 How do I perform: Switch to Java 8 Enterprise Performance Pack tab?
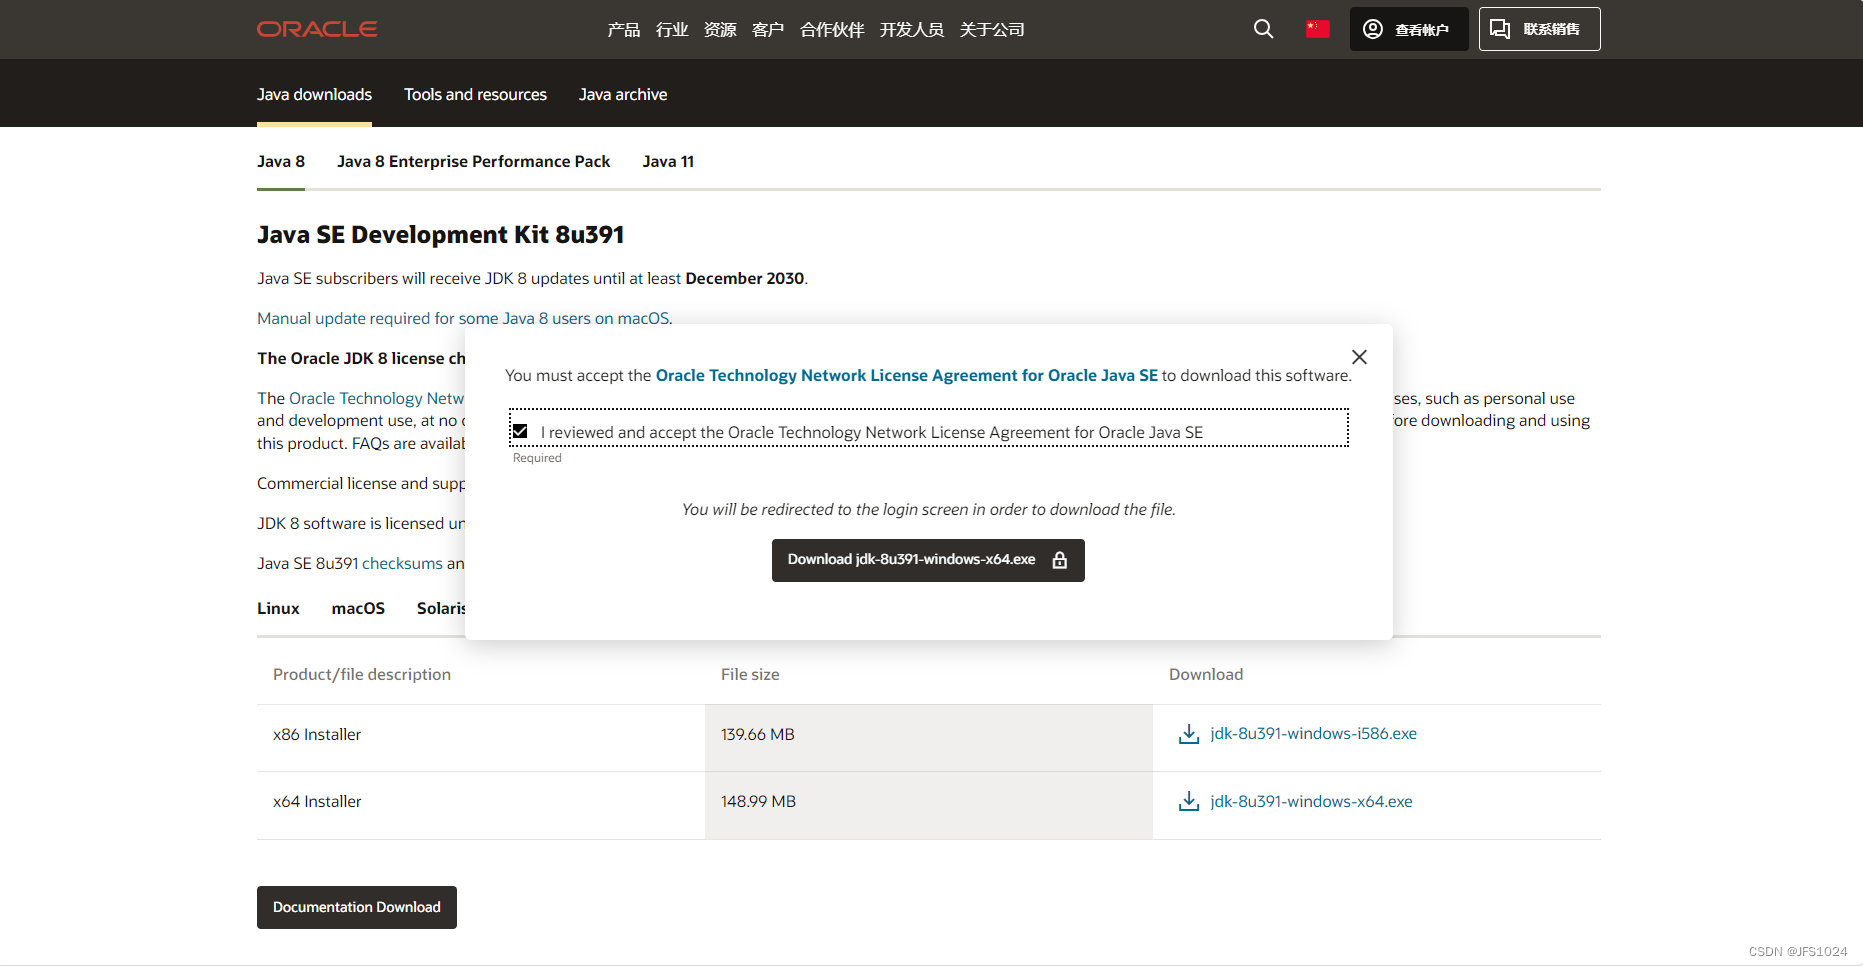coord(473,161)
